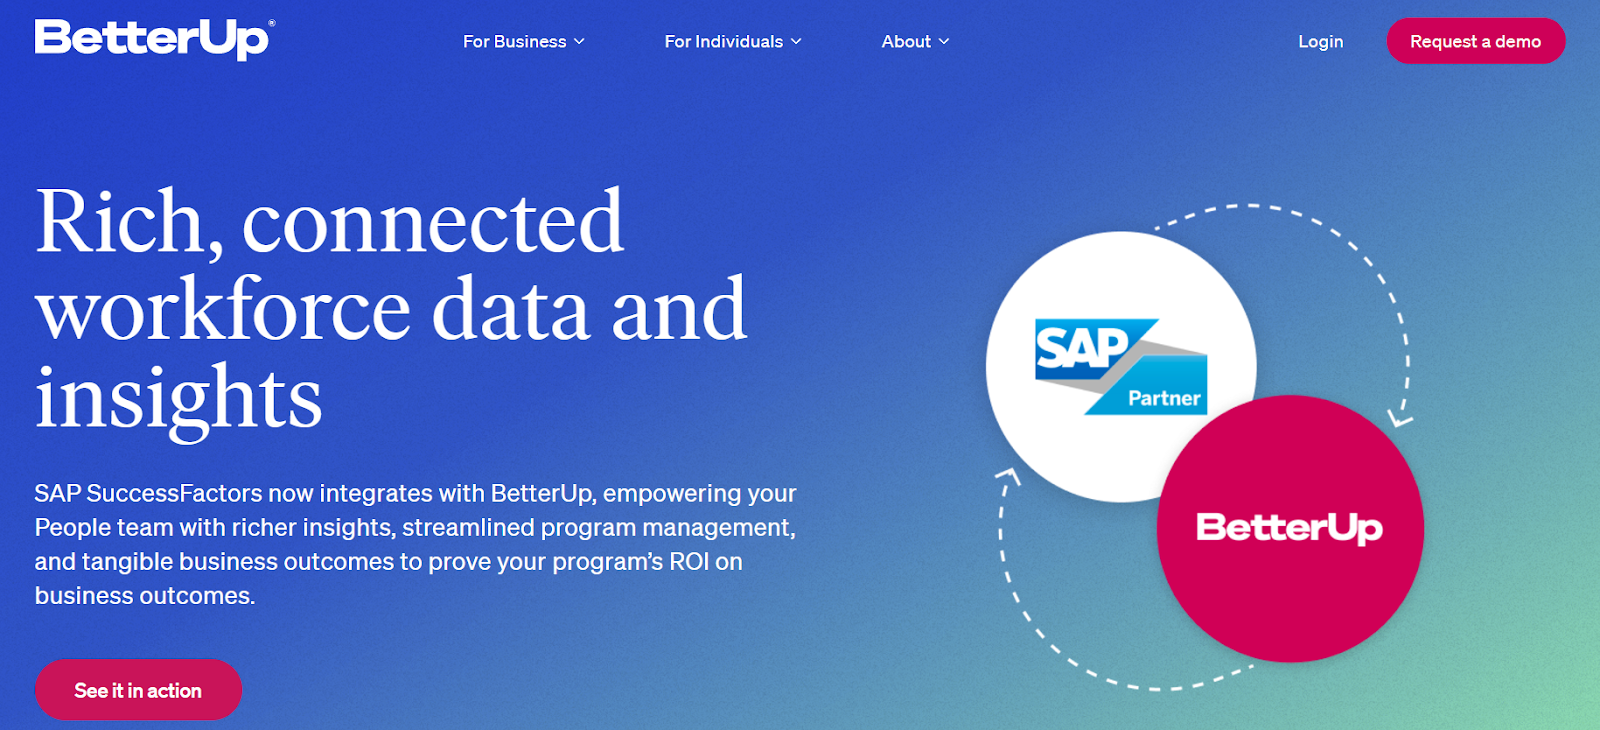Click the SAP SuccessFactors description paragraph
The image size is (1600, 730).
[x=415, y=543]
